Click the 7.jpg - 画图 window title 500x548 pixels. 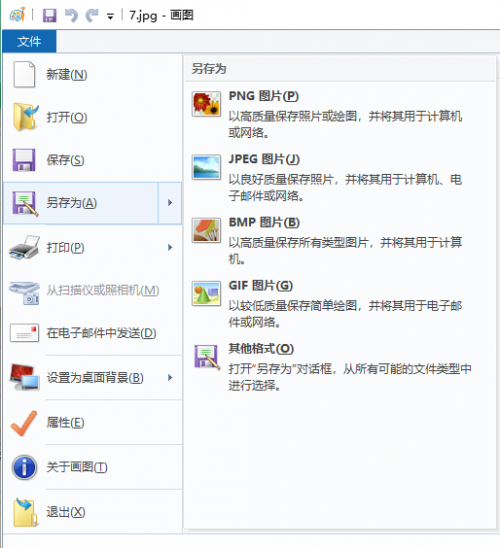pyautogui.click(x=161, y=15)
